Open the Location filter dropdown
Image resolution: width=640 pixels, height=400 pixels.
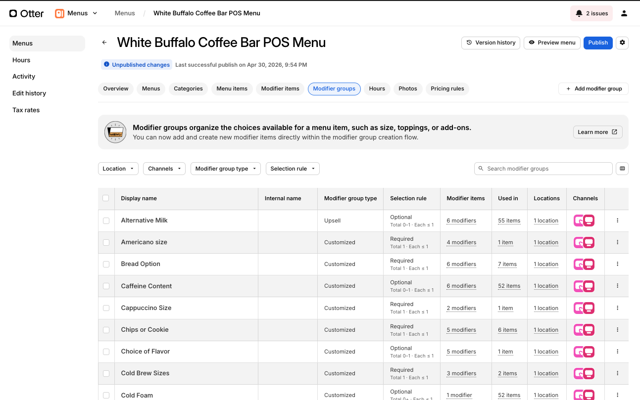click(x=118, y=169)
